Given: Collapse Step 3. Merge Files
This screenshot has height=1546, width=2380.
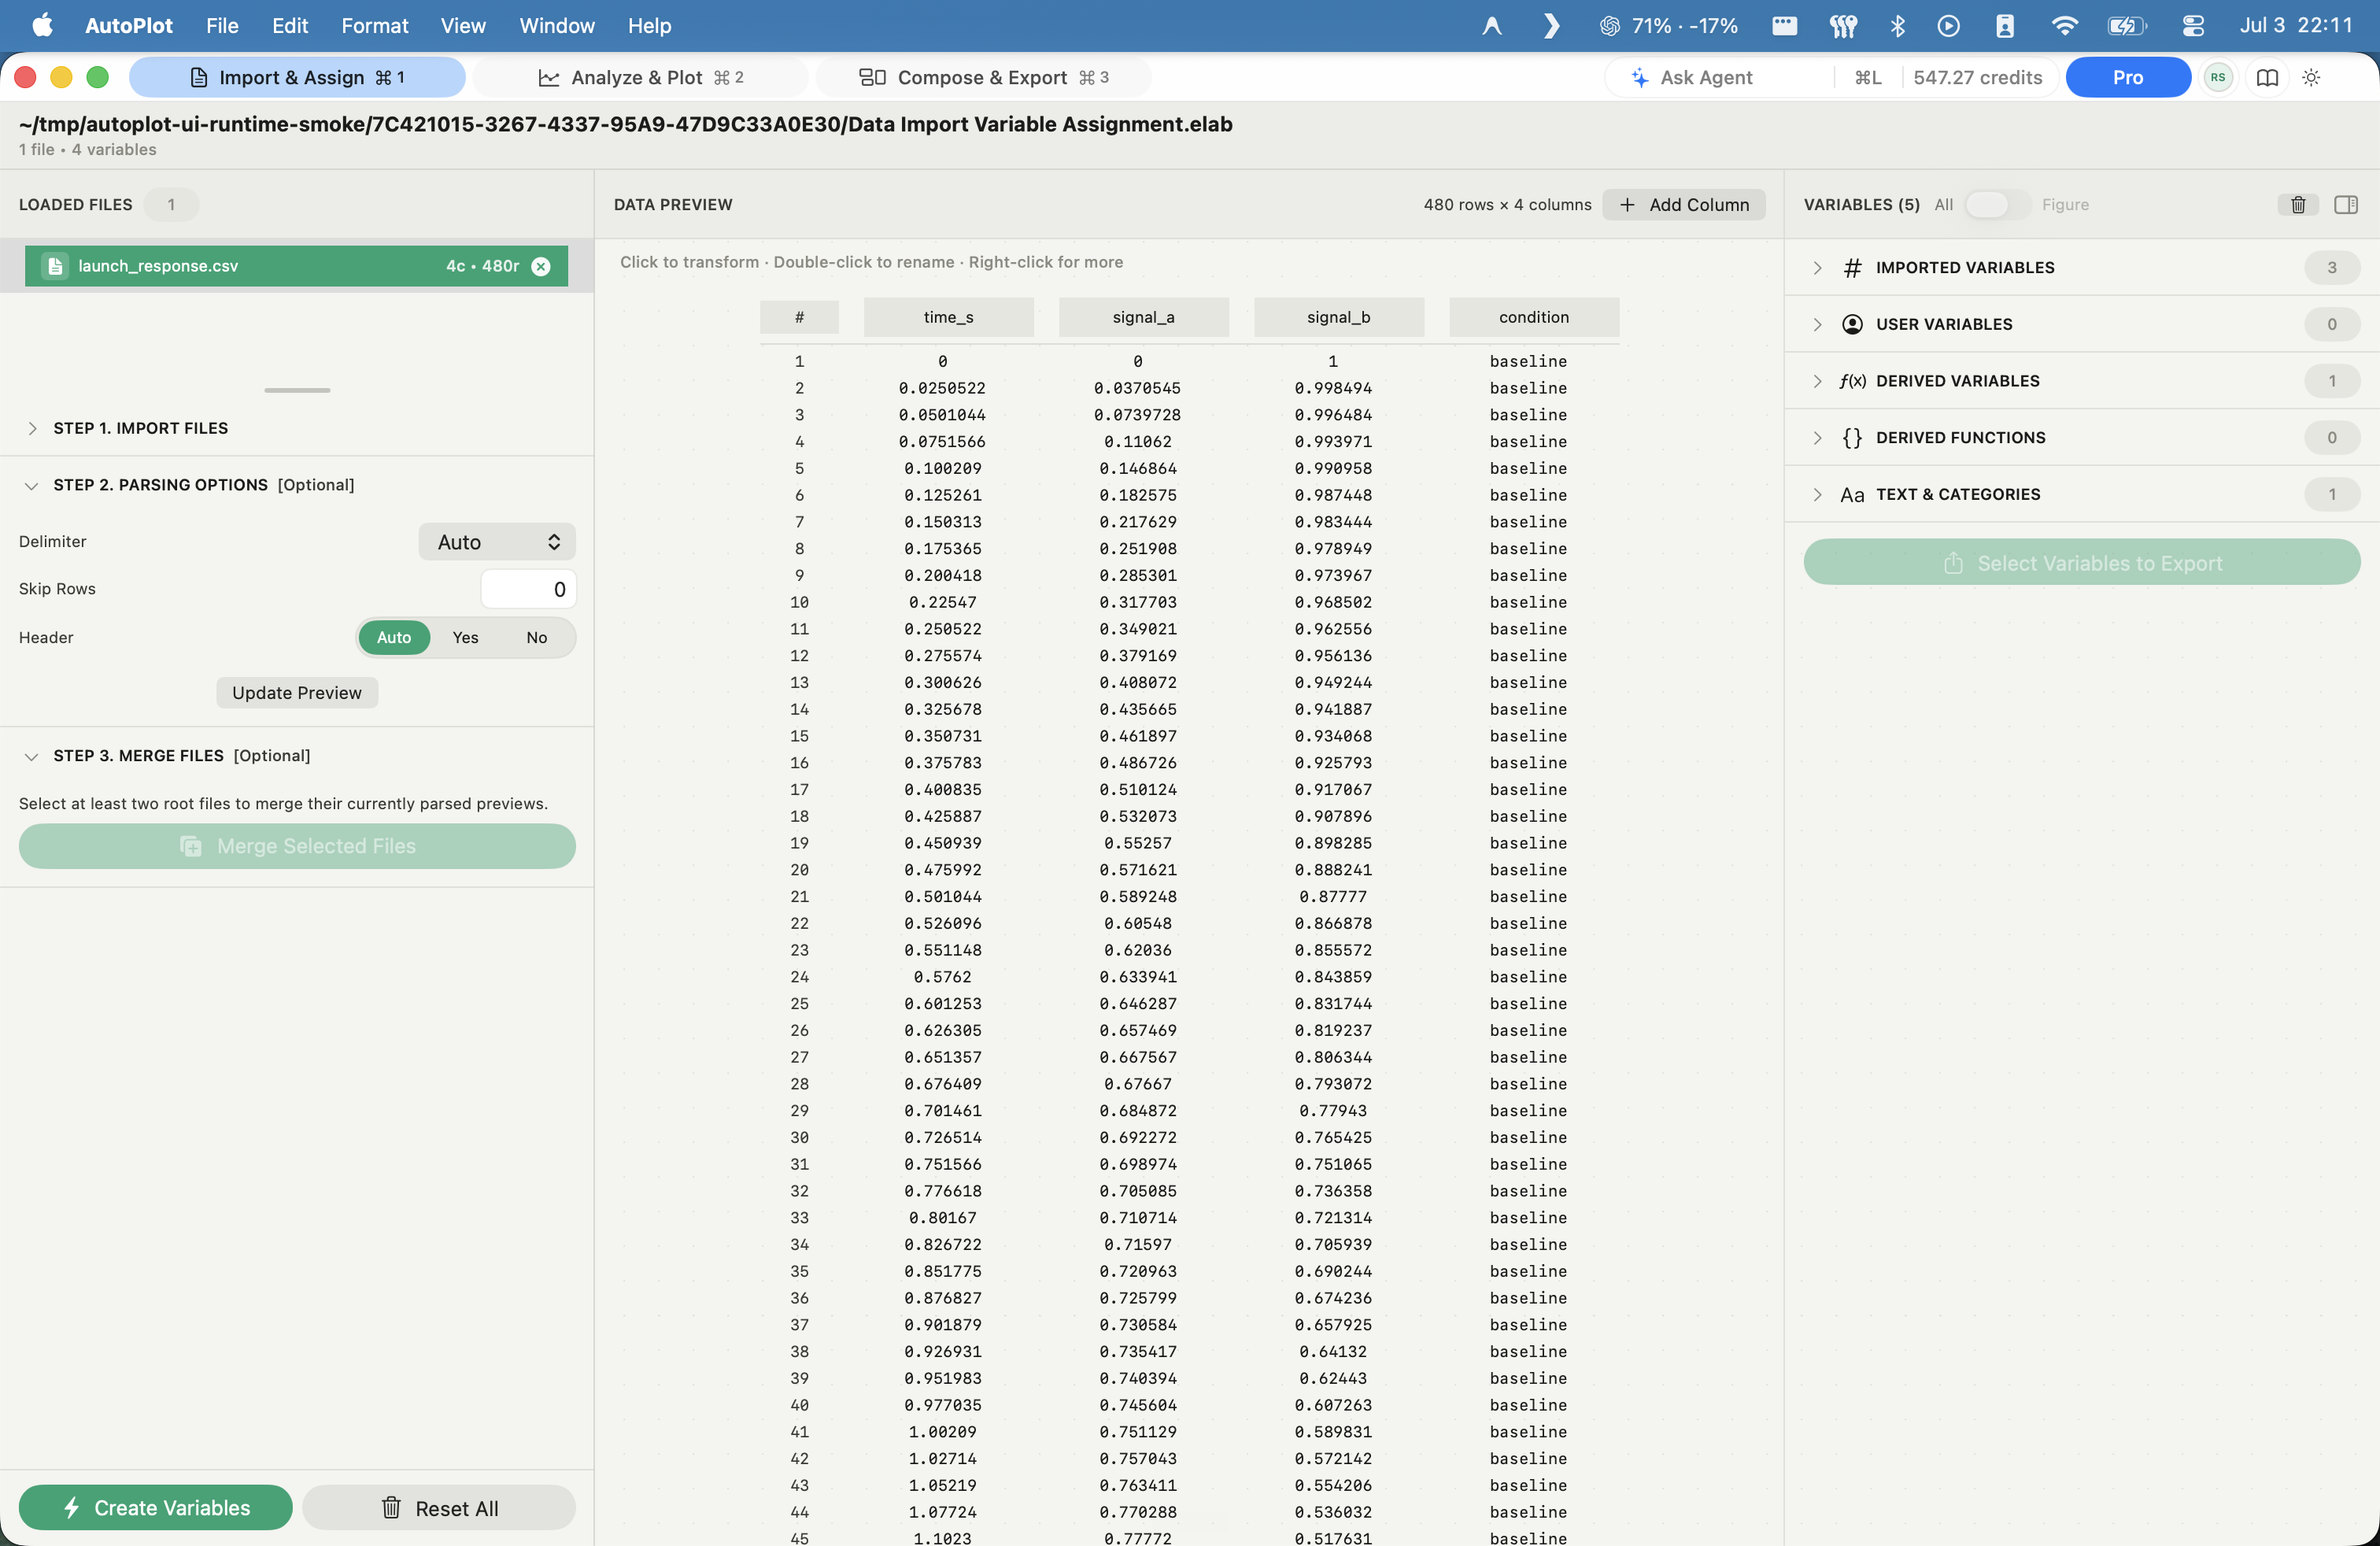Looking at the screenshot, I should pos(32,757).
